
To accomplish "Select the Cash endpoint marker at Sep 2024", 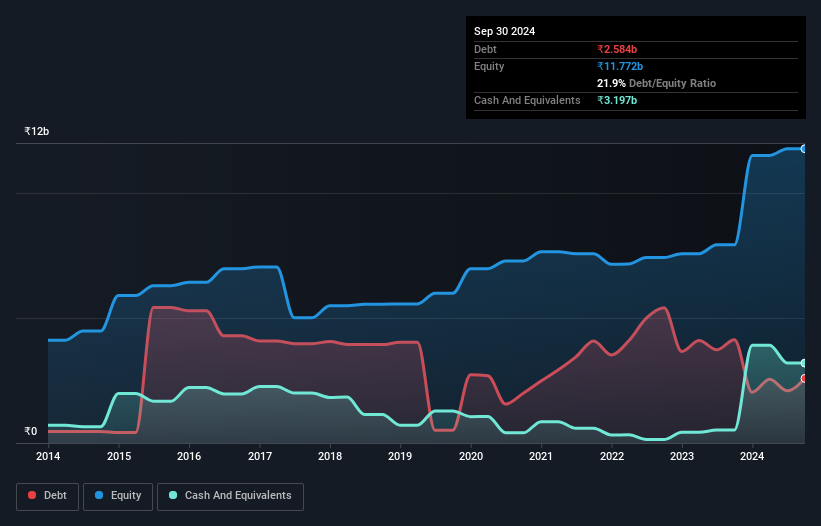I will 804,363.
